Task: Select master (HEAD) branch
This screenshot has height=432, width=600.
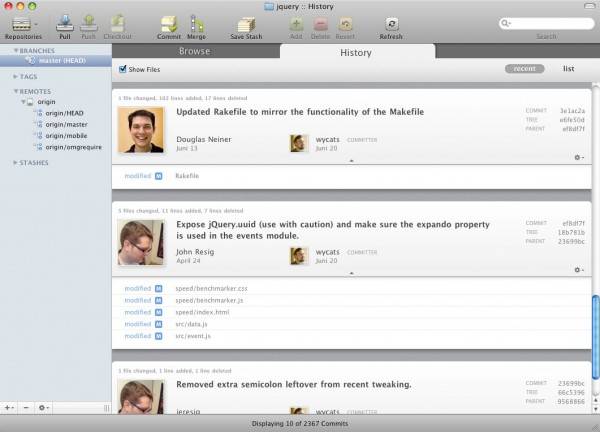Action: (x=56, y=60)
